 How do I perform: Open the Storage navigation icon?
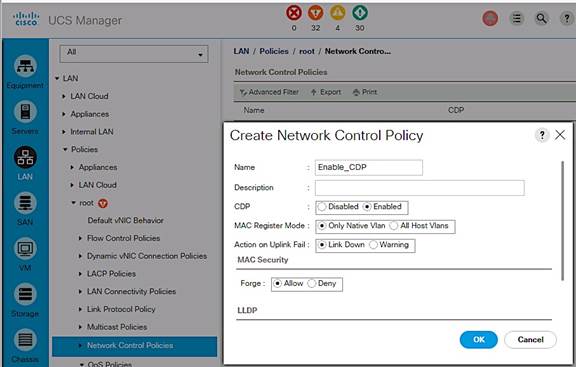click(25, 294)
